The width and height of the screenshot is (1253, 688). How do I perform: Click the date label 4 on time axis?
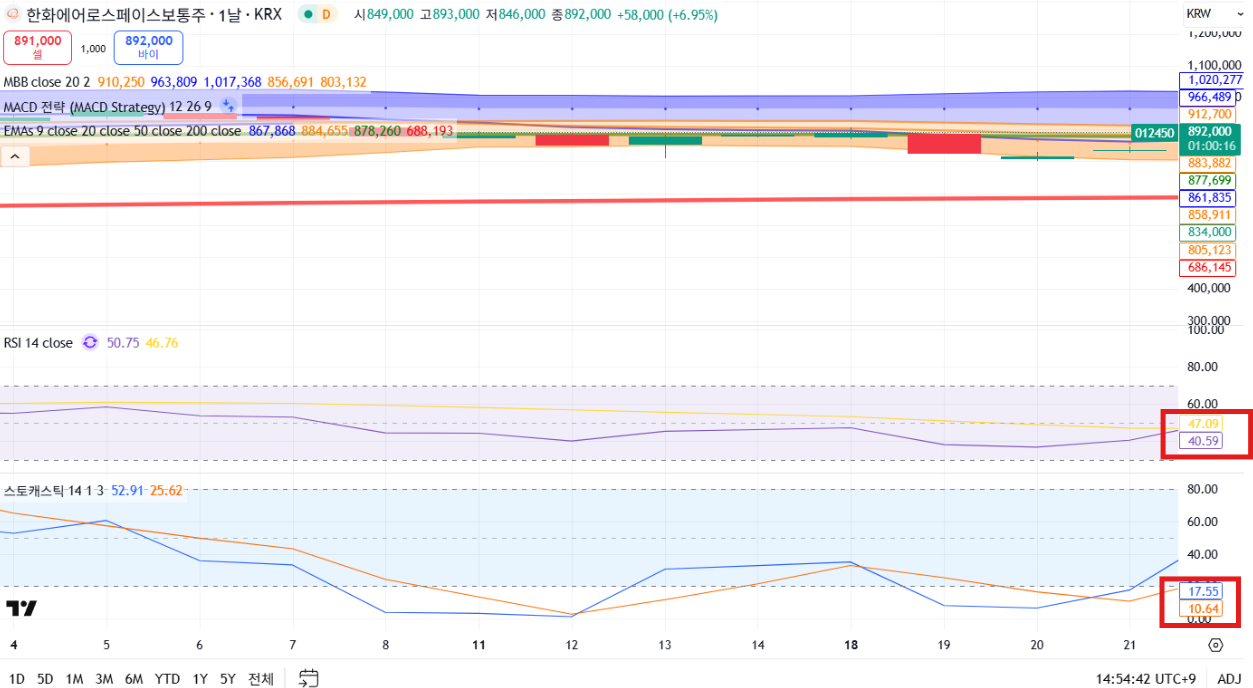[13, 645]
